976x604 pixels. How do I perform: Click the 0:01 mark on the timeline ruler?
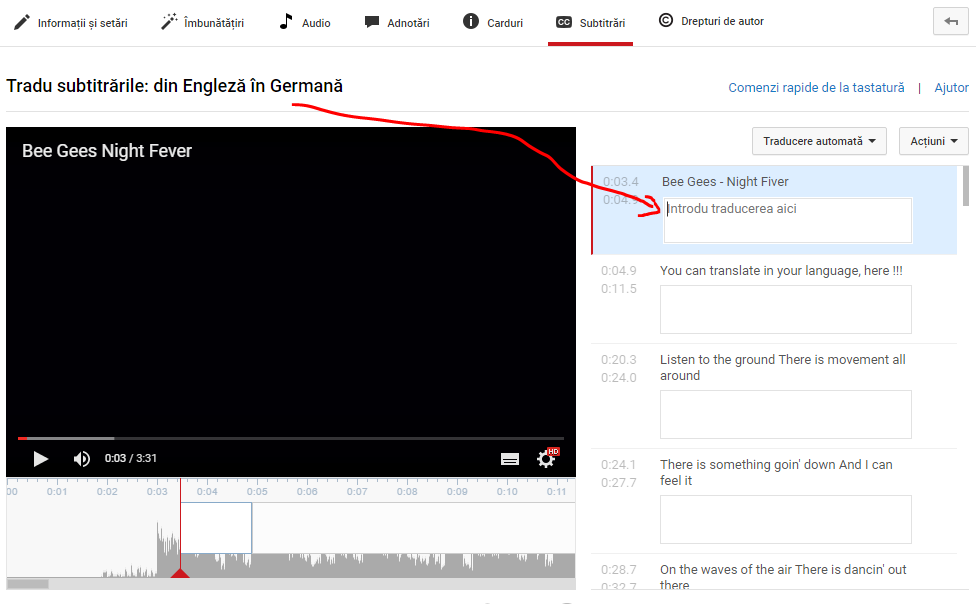point(57,492)
